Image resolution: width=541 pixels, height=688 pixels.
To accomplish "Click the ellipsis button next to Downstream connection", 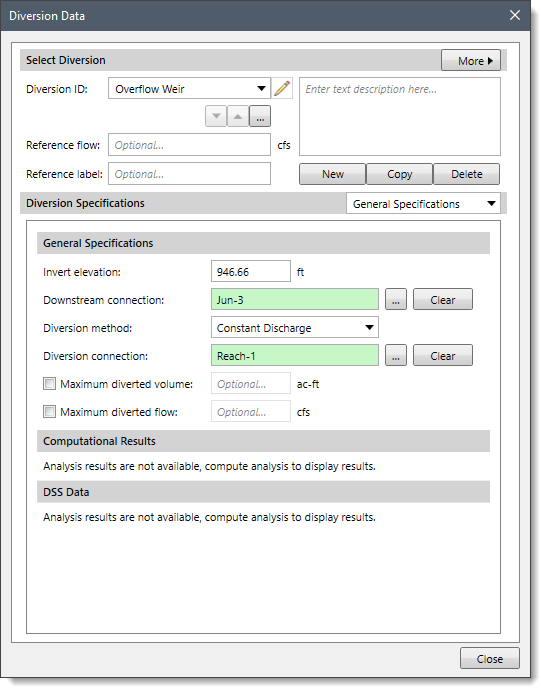I will 396,300.
